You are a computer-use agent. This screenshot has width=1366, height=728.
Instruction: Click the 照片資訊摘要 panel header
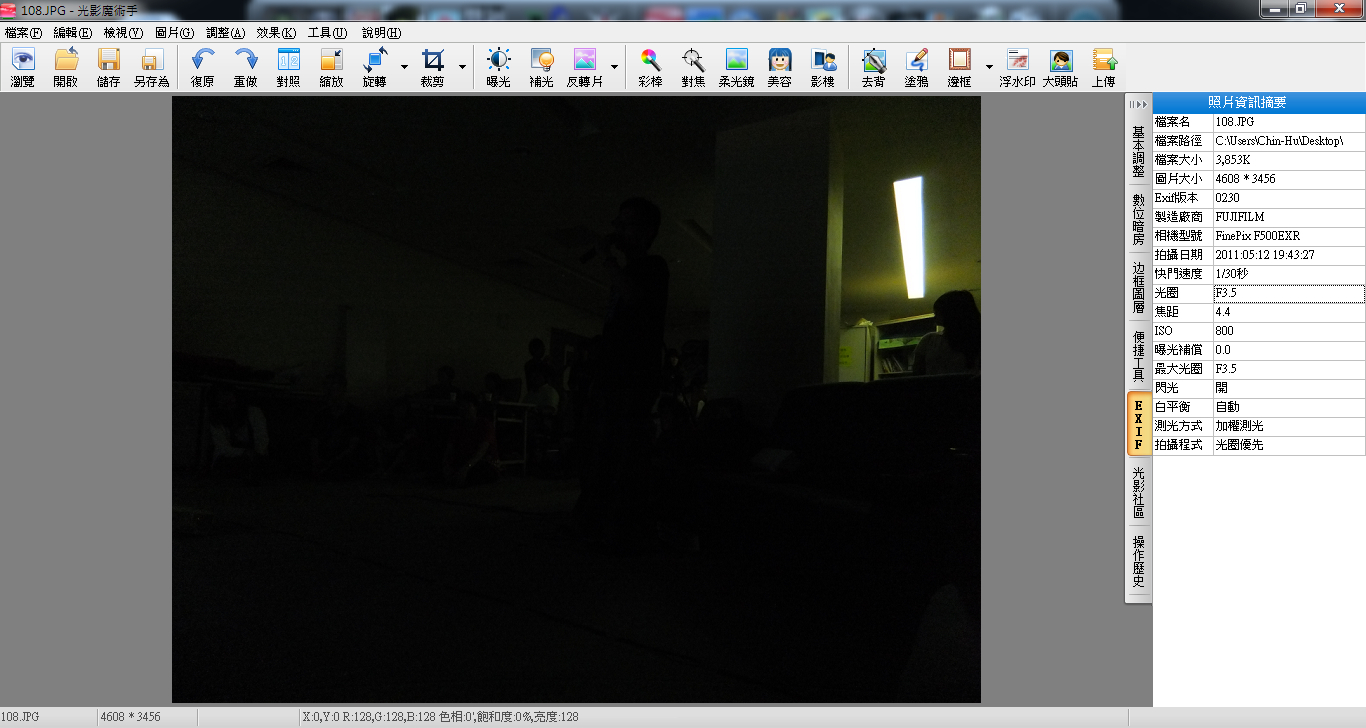click(1259, 102)
